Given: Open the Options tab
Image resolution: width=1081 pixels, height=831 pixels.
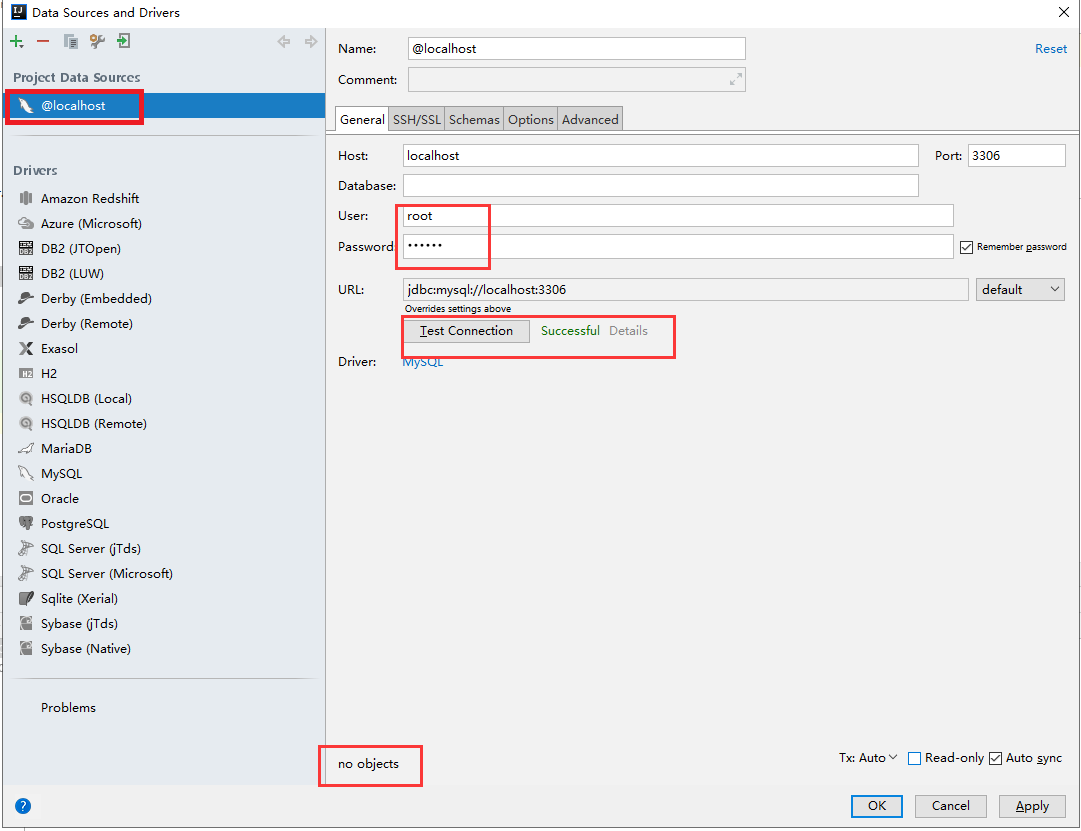Looking at the screenshot, I should click(x=531, y=119).
